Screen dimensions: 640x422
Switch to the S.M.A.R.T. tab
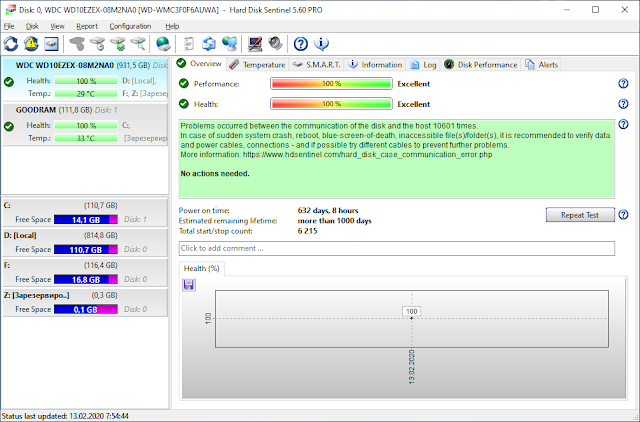click(x=317, y=64)
